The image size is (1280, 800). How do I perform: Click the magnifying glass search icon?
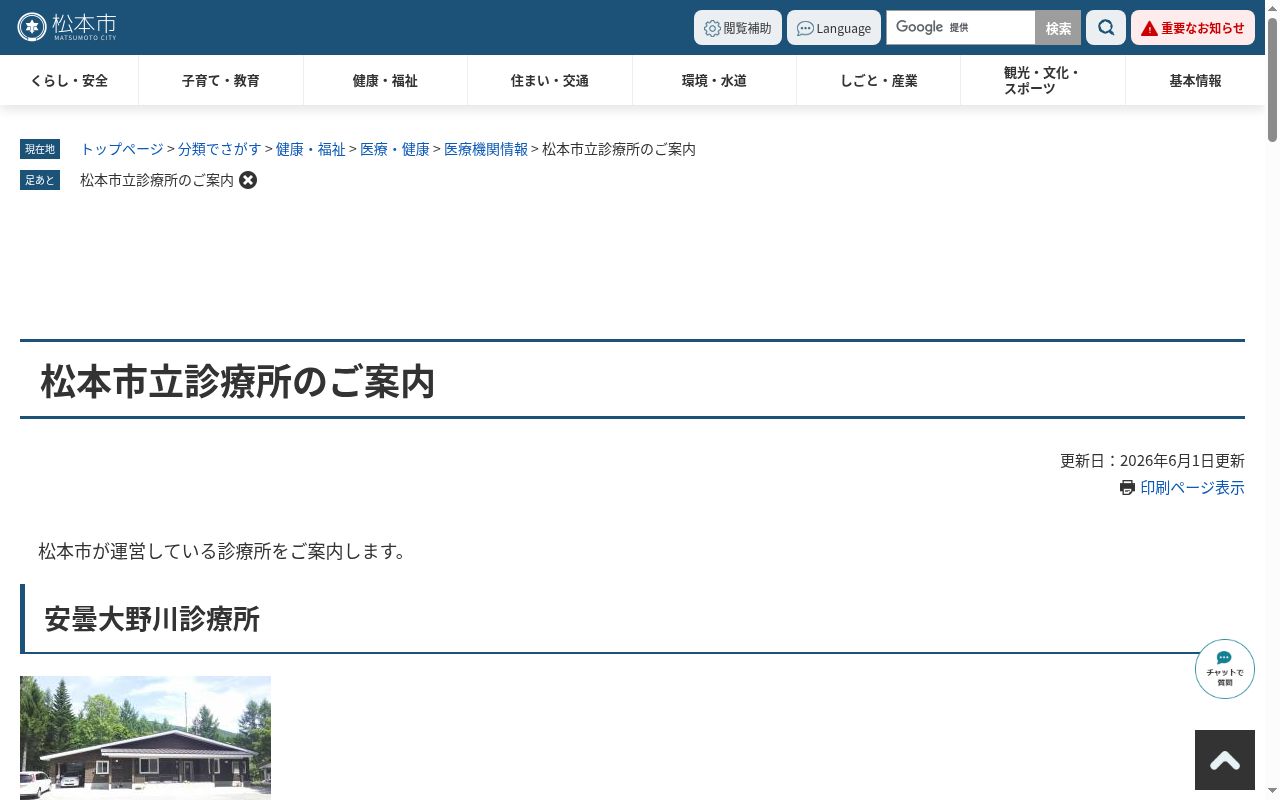(x=1106, y=28)
